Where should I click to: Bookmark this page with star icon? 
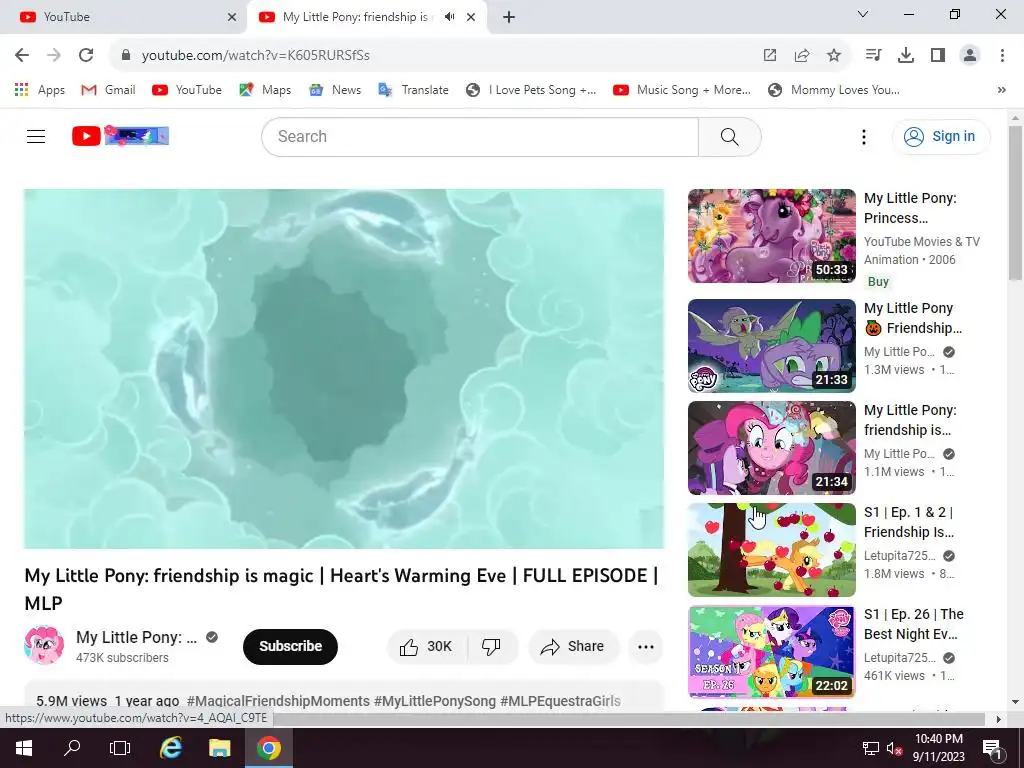[833, 56]
